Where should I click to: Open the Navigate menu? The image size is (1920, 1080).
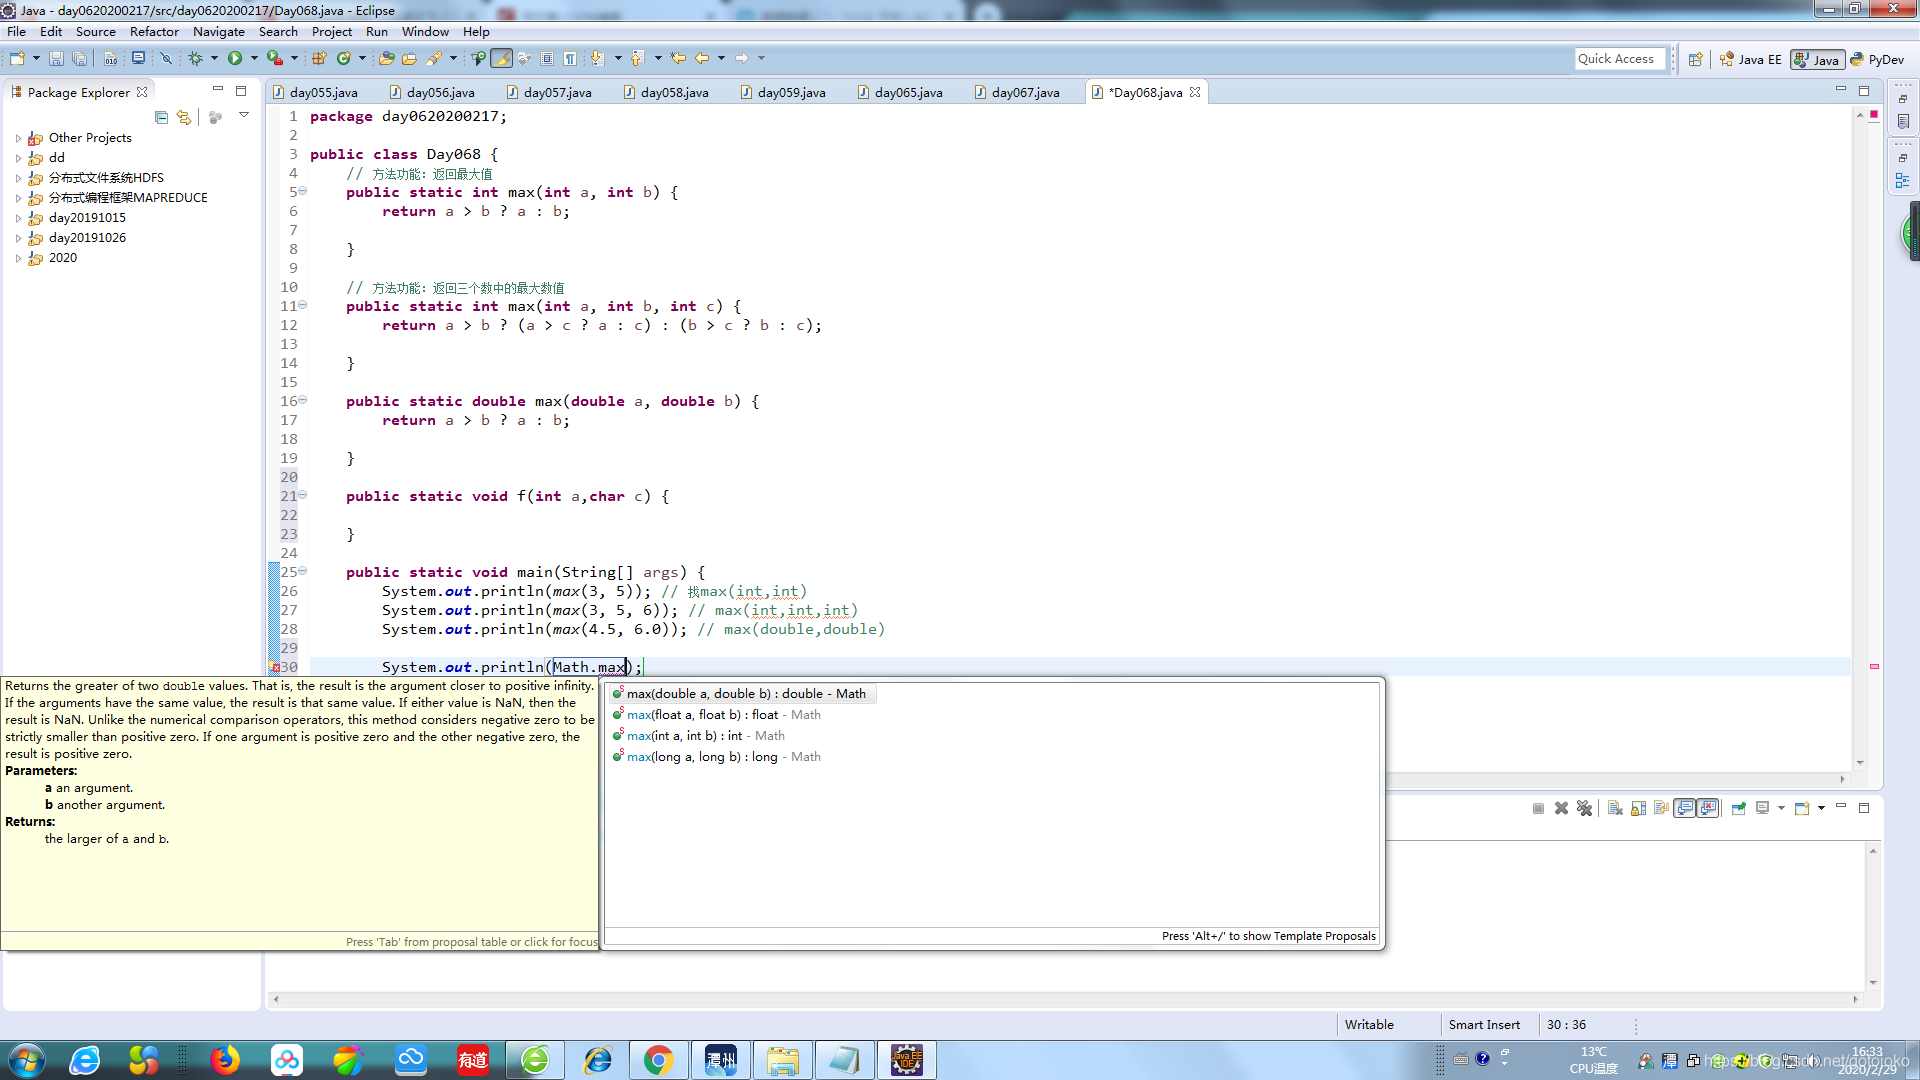coord(218,31)
